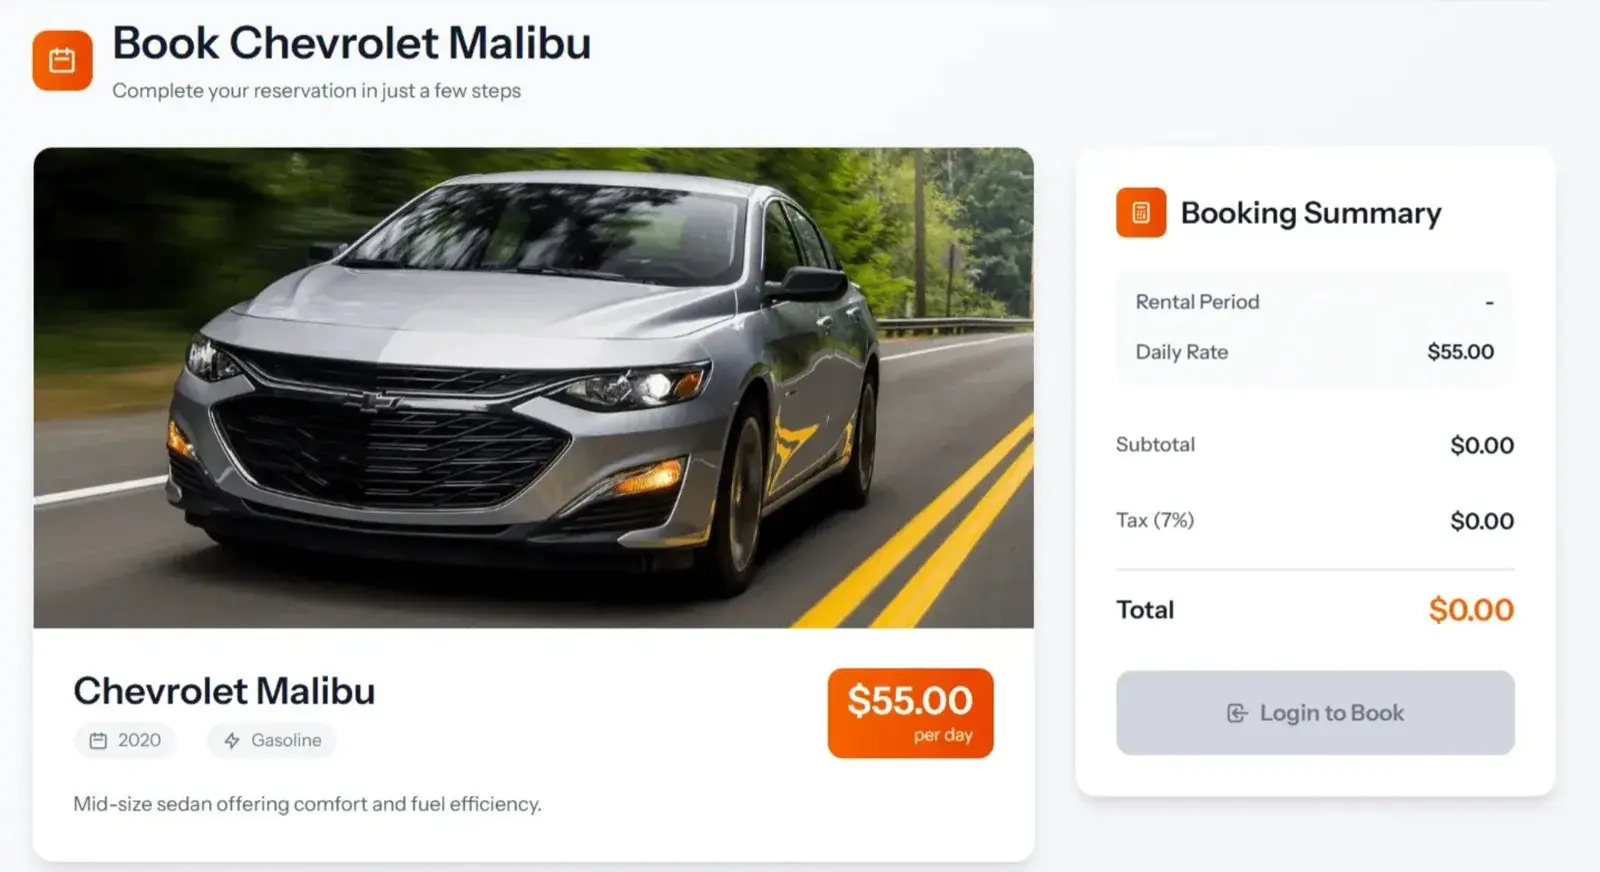The width and height of the screenshot is (1600, 872).
Task: Toggle the Rental Period selection row
Action: tap(1313, 301)
